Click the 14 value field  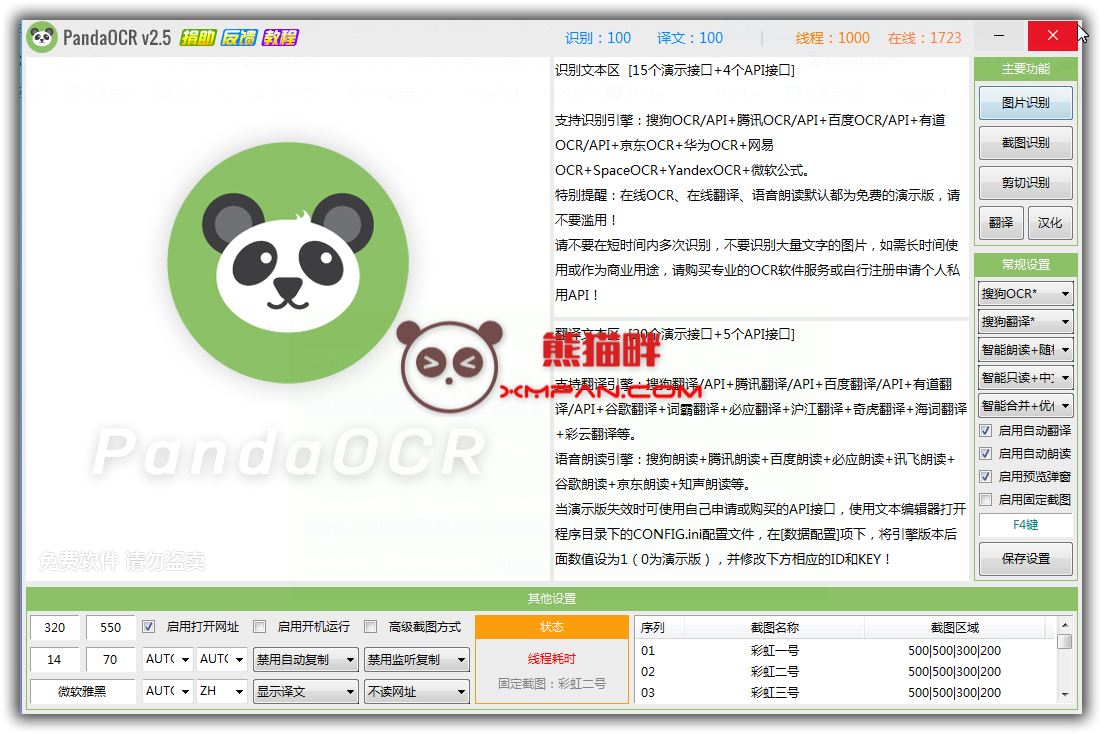click(x=54, y=660)
